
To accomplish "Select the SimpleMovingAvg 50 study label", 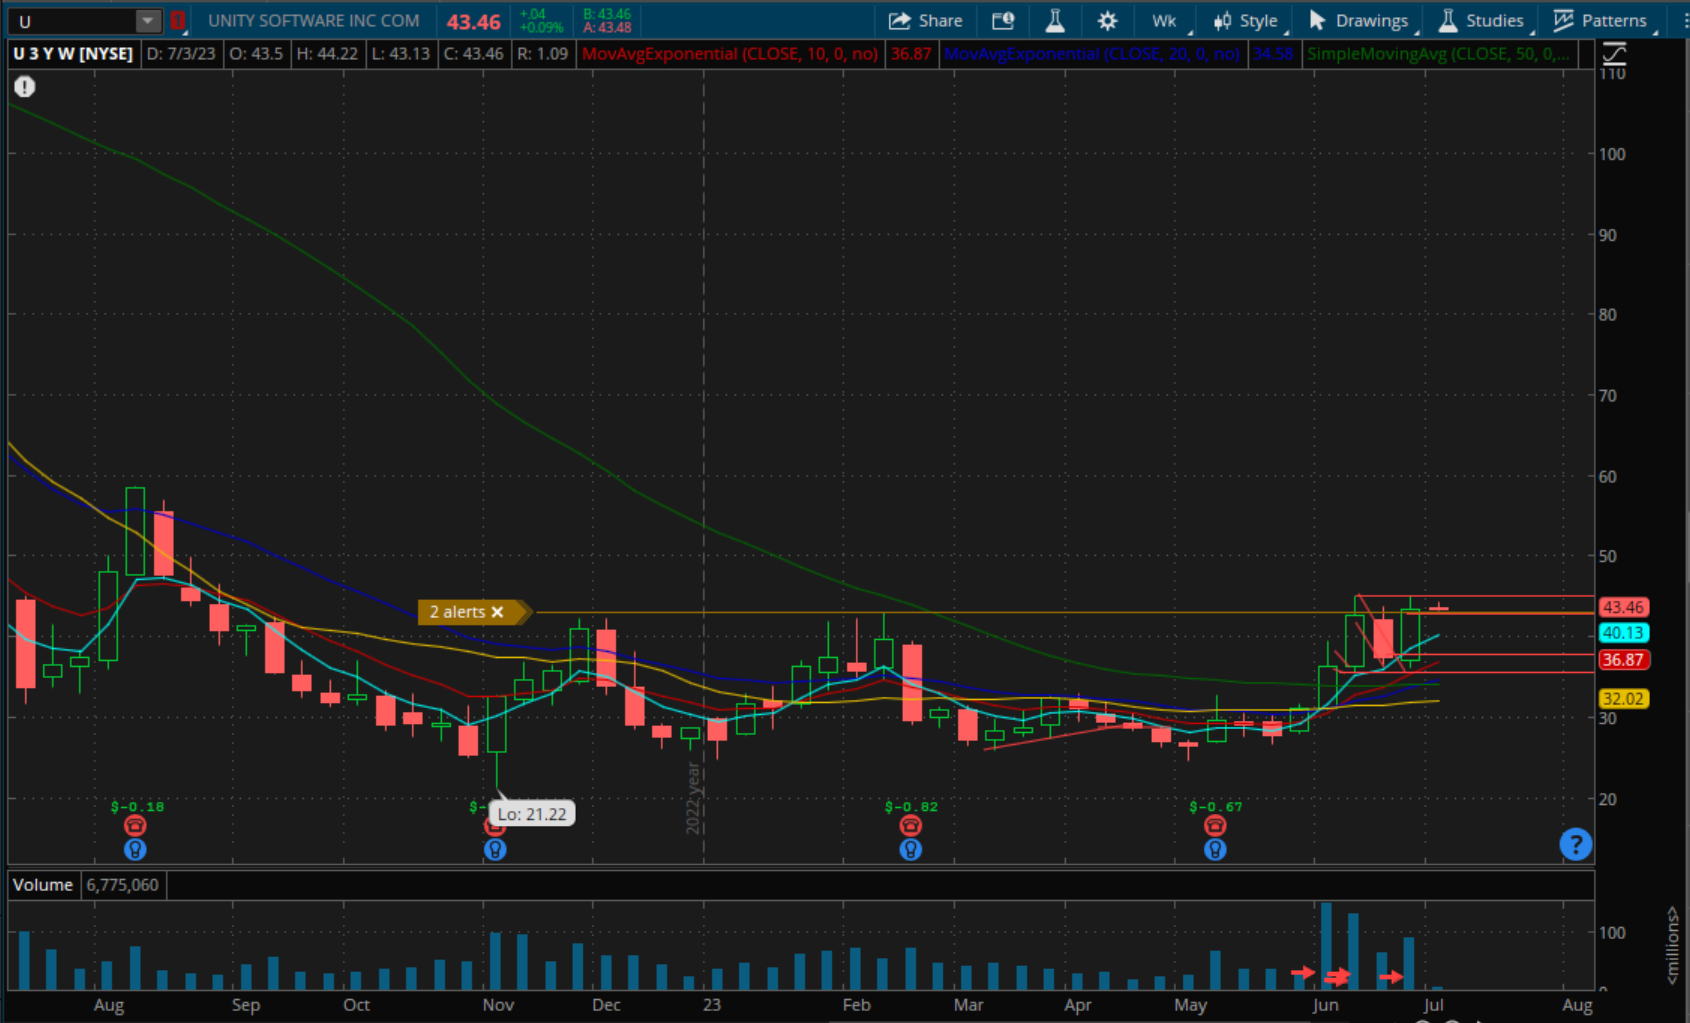I will pyautogui.click(x=1438, y=53).
